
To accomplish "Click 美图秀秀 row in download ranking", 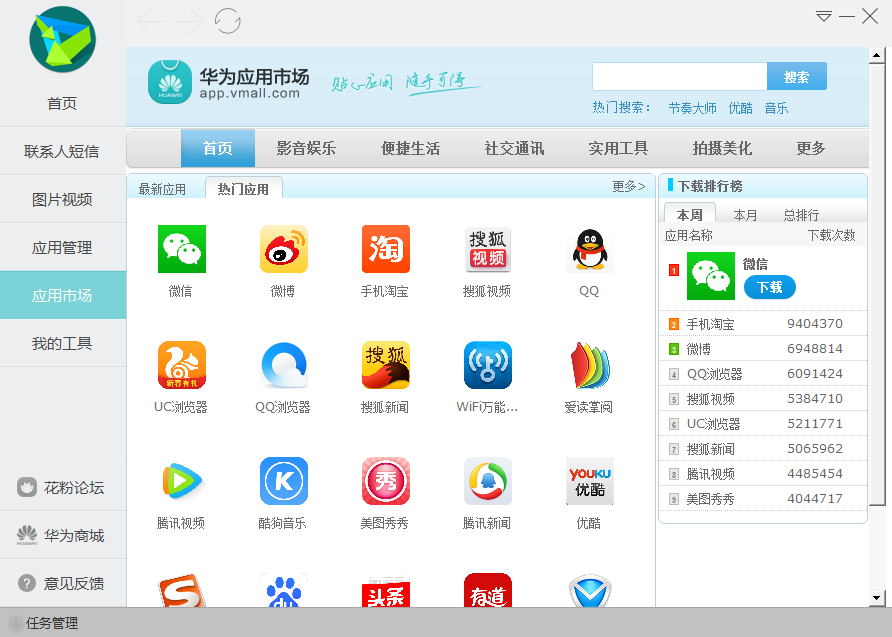I will tap(762, 499).
